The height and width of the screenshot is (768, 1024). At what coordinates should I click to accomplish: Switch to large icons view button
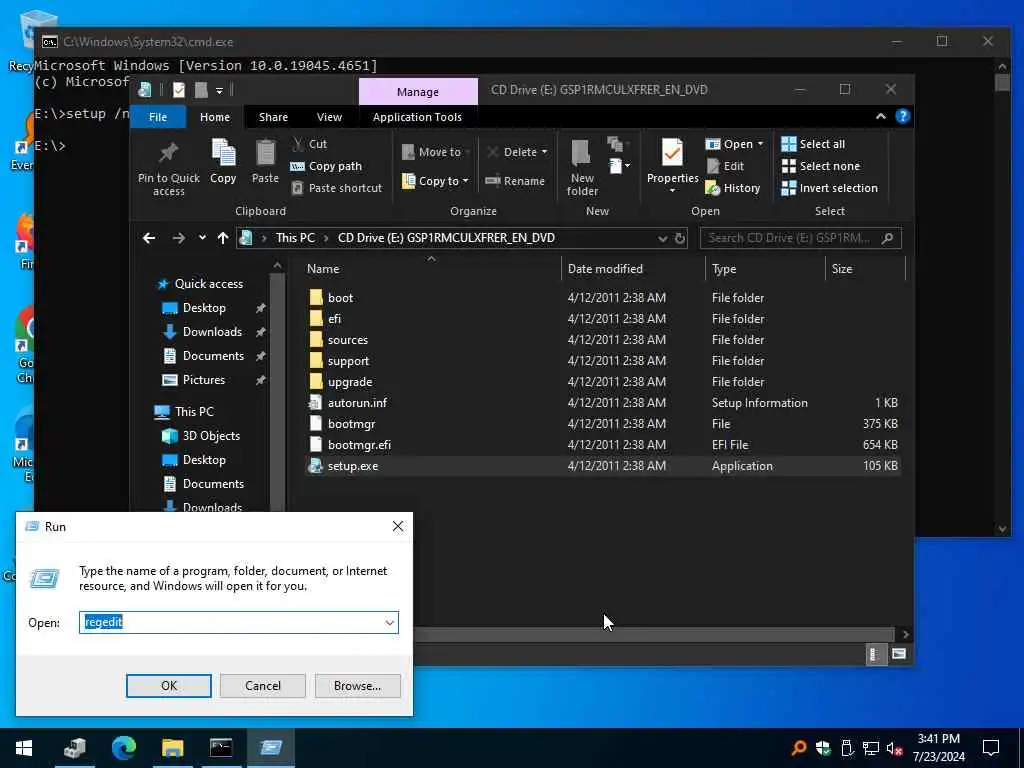click(899, 654)
